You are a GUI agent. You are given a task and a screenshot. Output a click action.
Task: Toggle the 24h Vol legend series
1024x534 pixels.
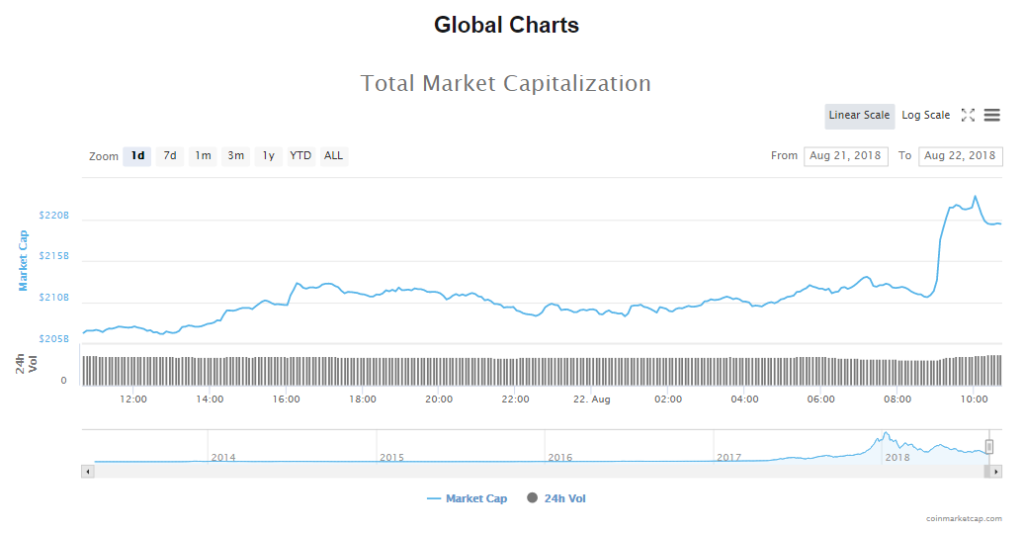tap(556, 498)
